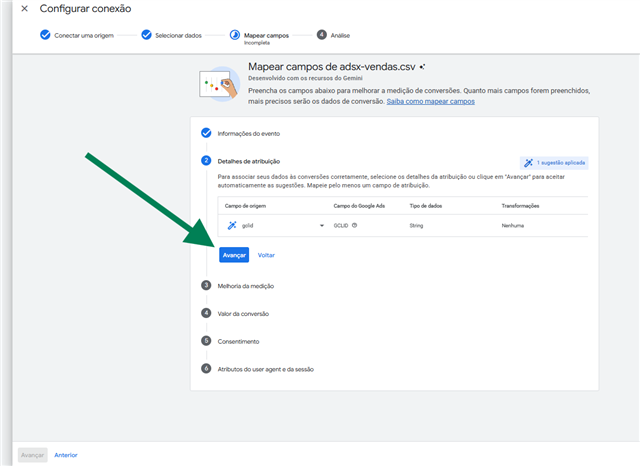
Task: Click the info icon beside GCLID
Action: [x=354, y=225]
